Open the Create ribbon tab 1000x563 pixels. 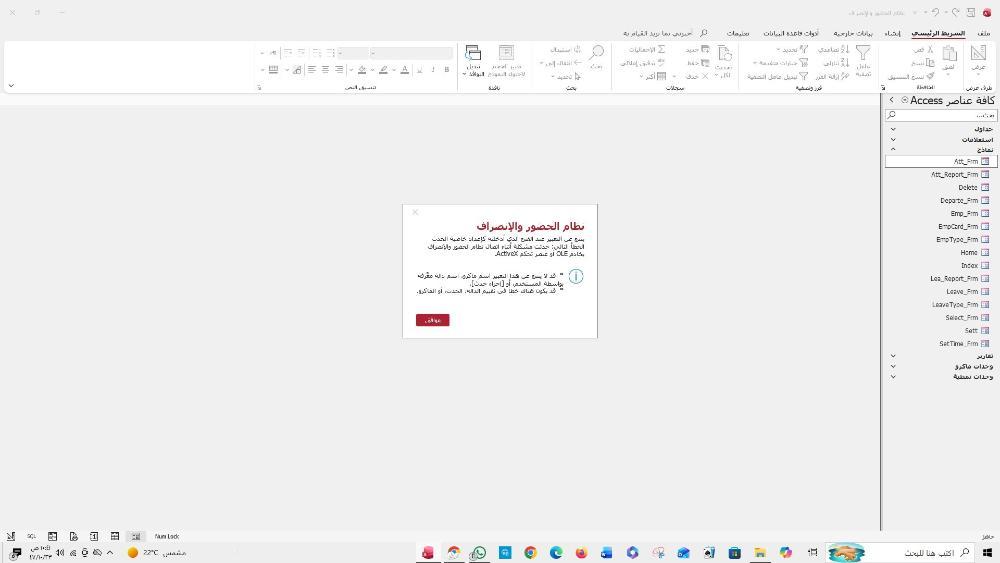point(892,33)
